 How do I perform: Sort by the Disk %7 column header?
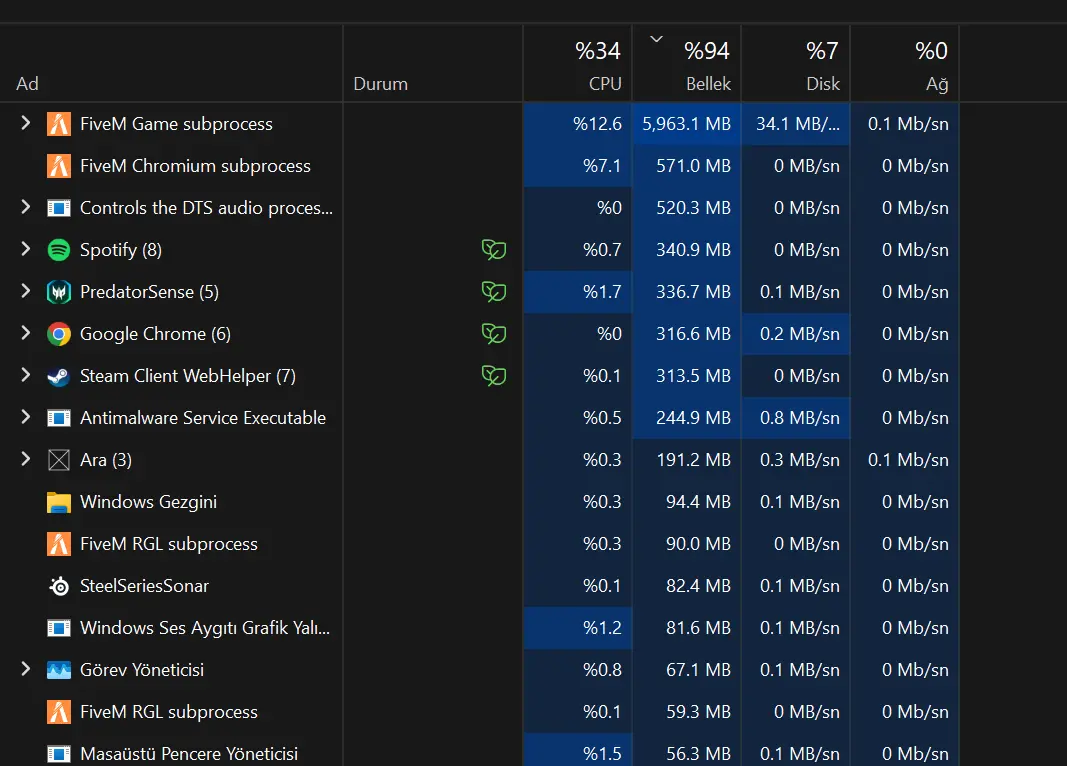pos(795,64)
